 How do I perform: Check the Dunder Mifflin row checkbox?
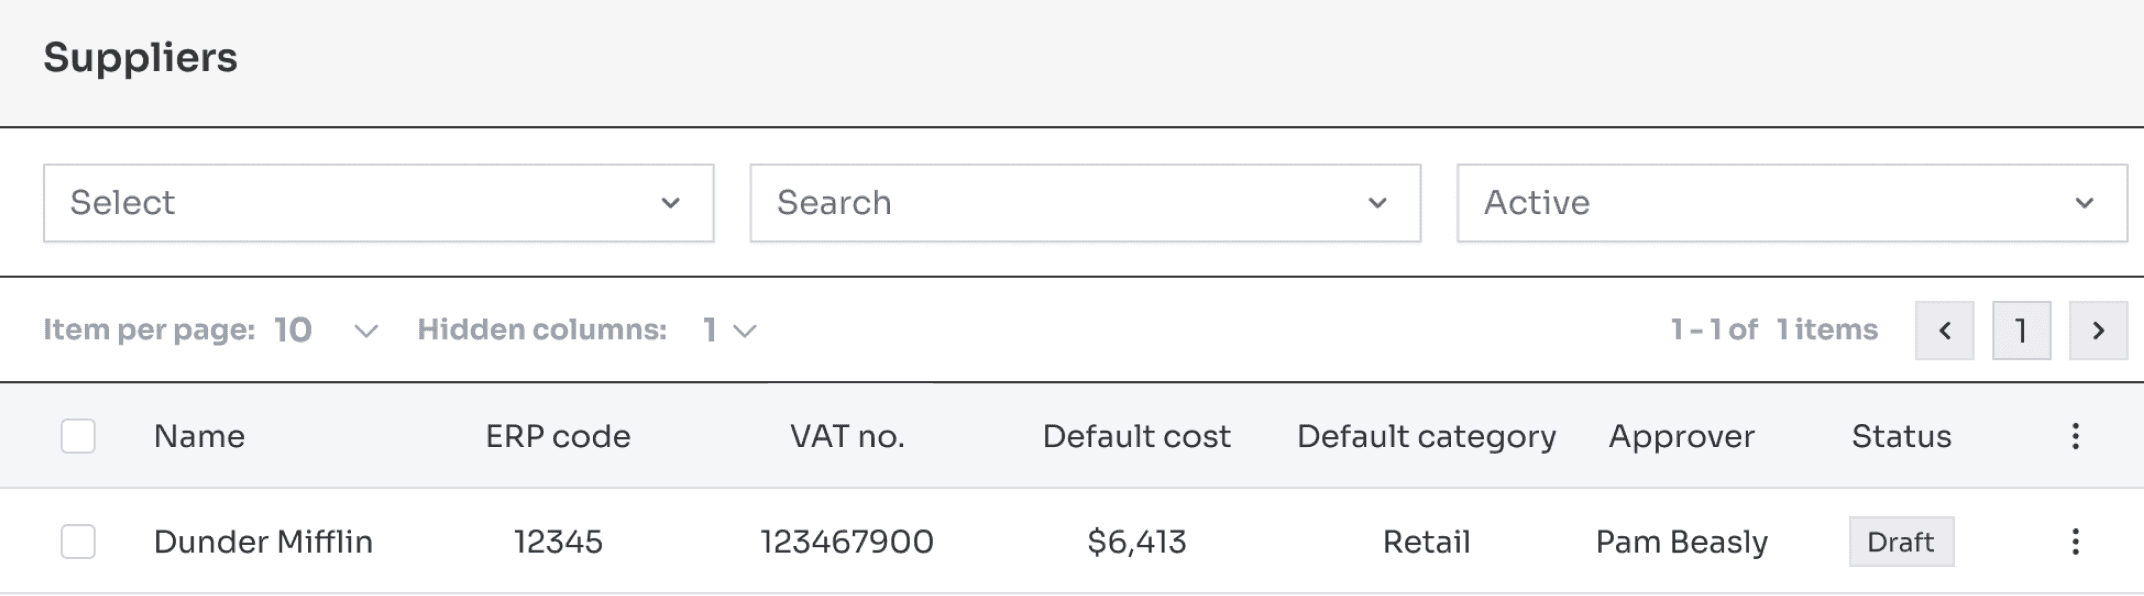[78, 541]
